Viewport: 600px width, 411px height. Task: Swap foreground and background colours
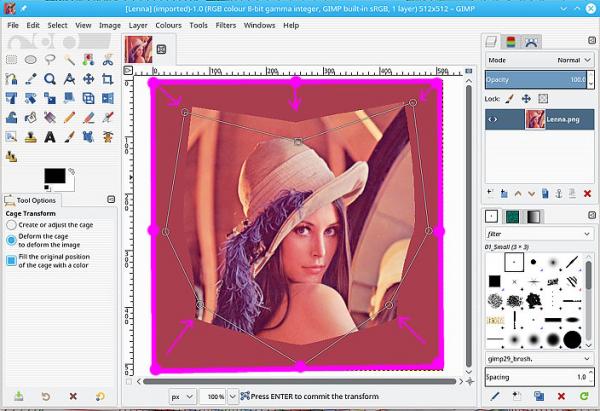click(72, 171)
